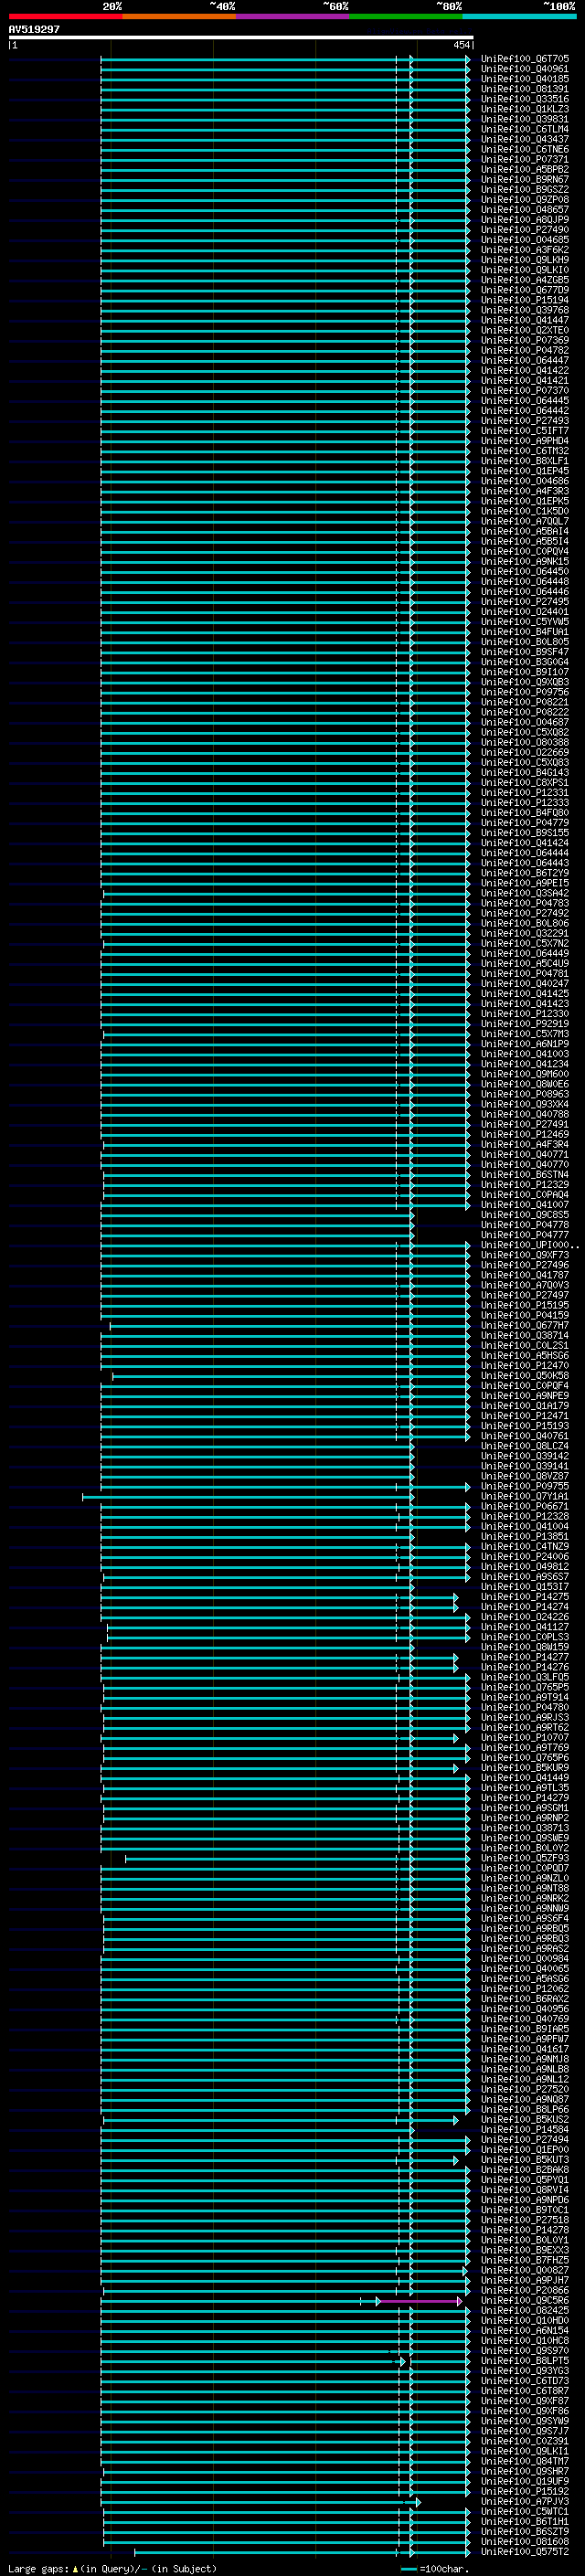Screen dimensions: 585x2576
Task: Select hit UniRef100_P15194
Action: coord(525,300)
